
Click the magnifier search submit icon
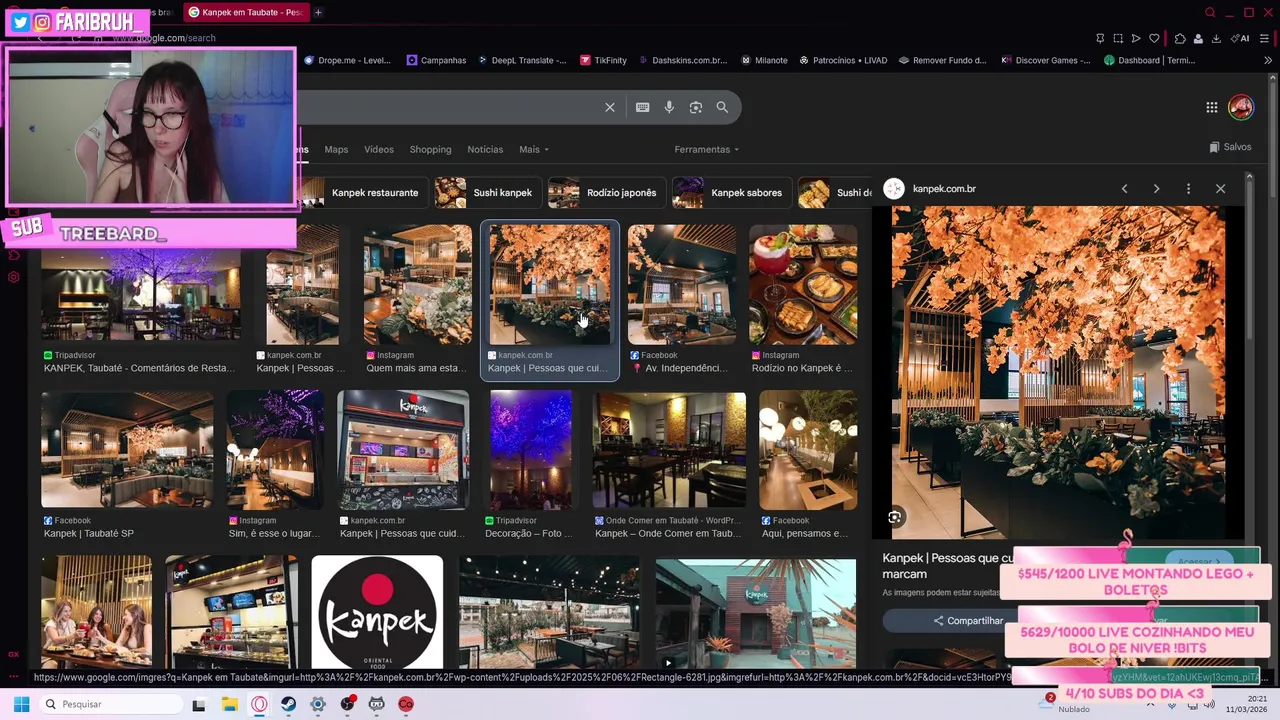click(x=722, y=108)
